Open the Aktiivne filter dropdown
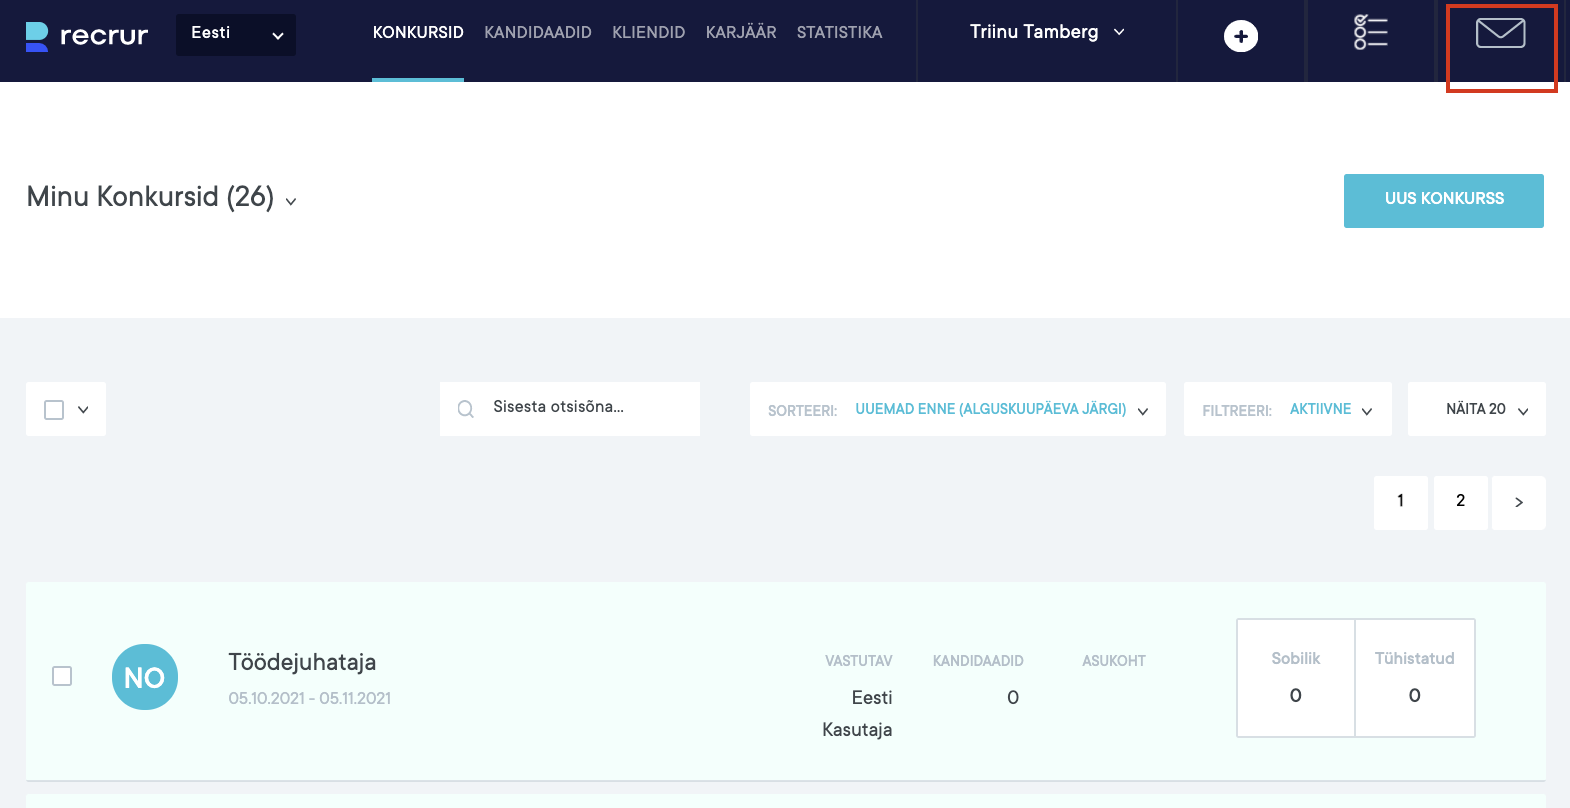The width and height of the screenshot is (1570, 808). coord(1330,409)
